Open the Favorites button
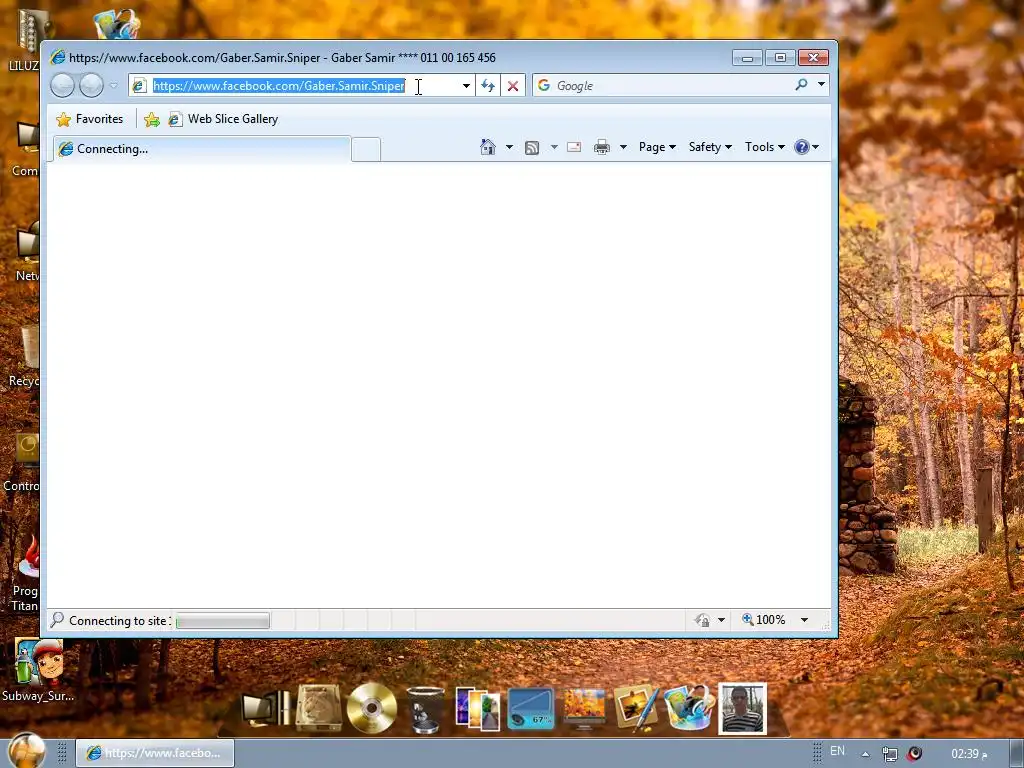Image resolution: width=1024 pixels, height=768 pixels. pyautogui.click(x=89, y=119)
